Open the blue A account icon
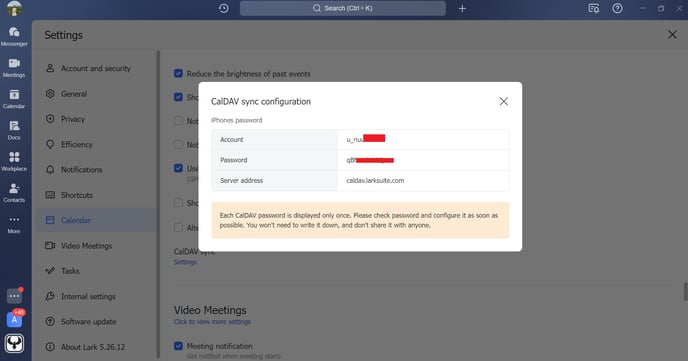Viewport: 688px width, 361px height. (14, 319)
